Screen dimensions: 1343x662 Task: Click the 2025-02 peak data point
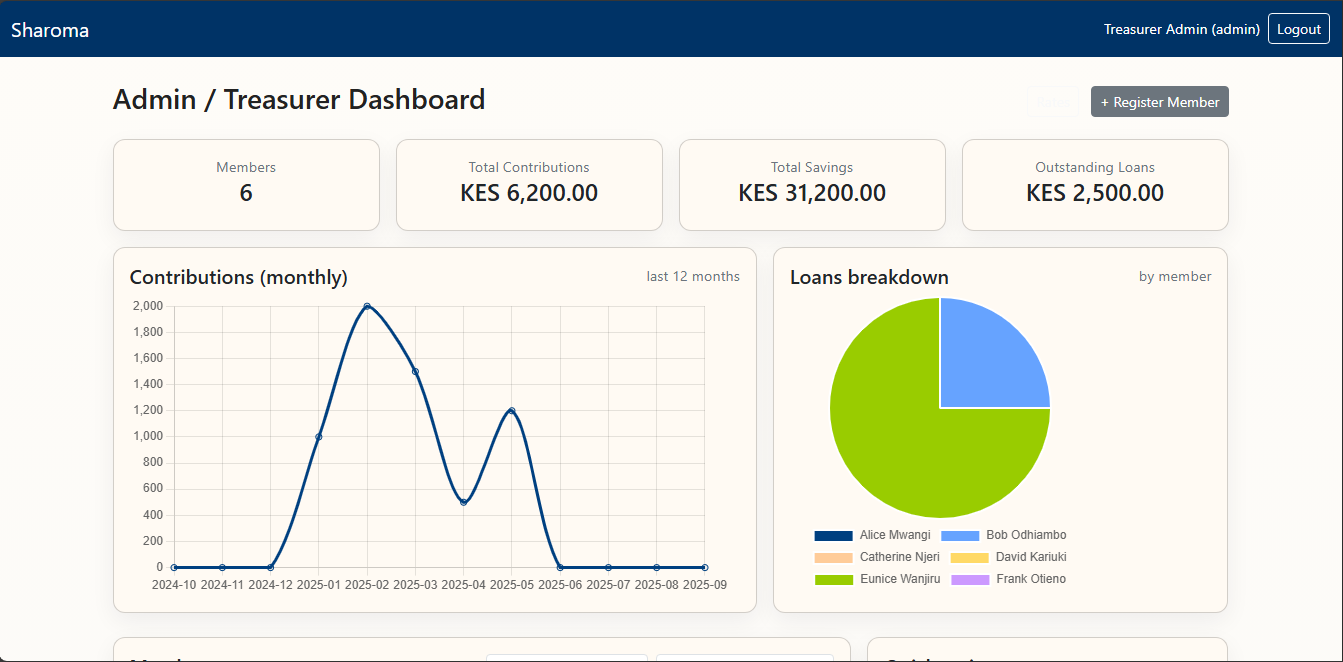point(367,306)
